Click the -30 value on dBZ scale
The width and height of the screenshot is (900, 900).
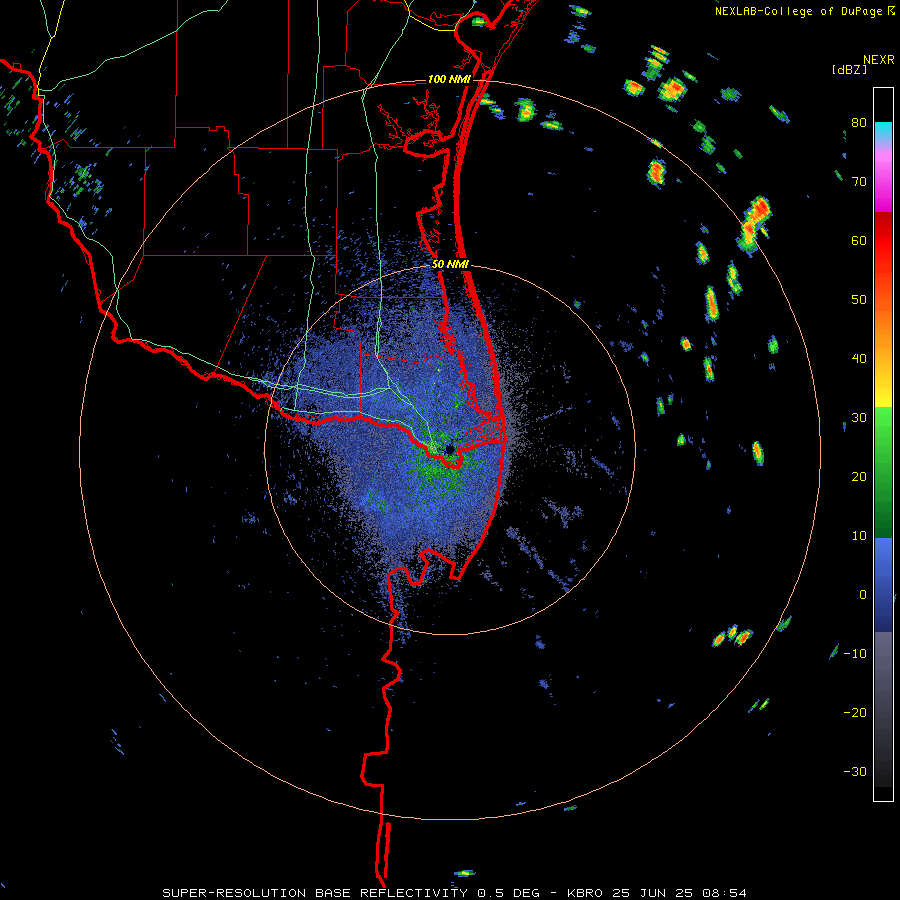855,771
